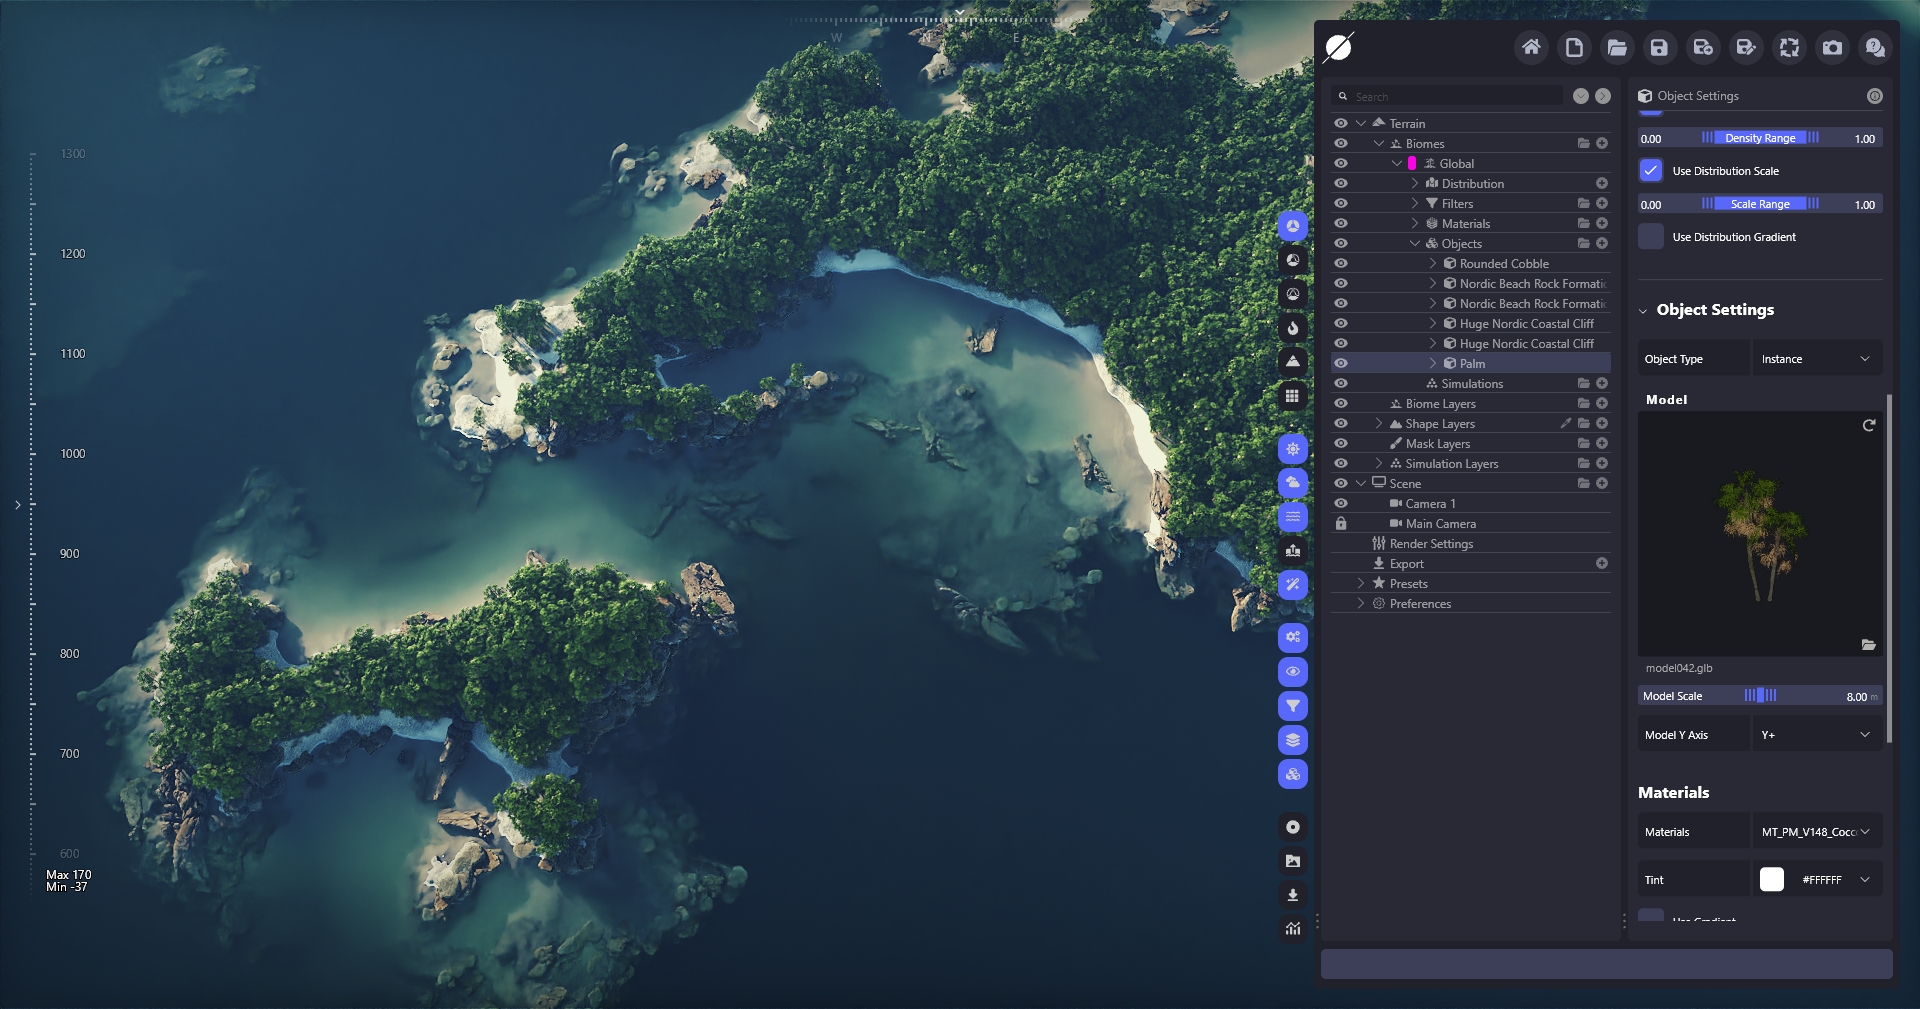Click into the Search field
1920x1009 pixels.
coord(1455,97)
